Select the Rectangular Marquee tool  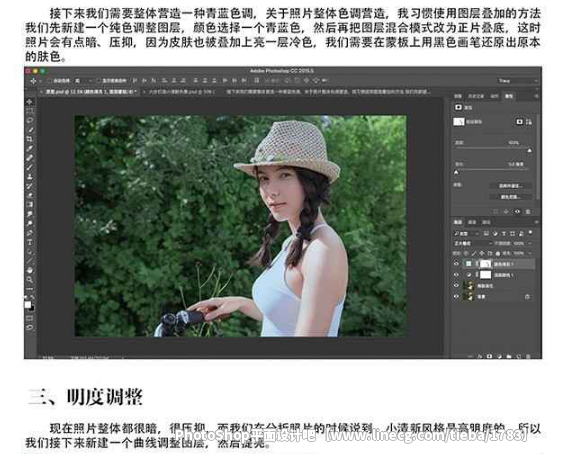pyautogui.click(x=30, y=111)
